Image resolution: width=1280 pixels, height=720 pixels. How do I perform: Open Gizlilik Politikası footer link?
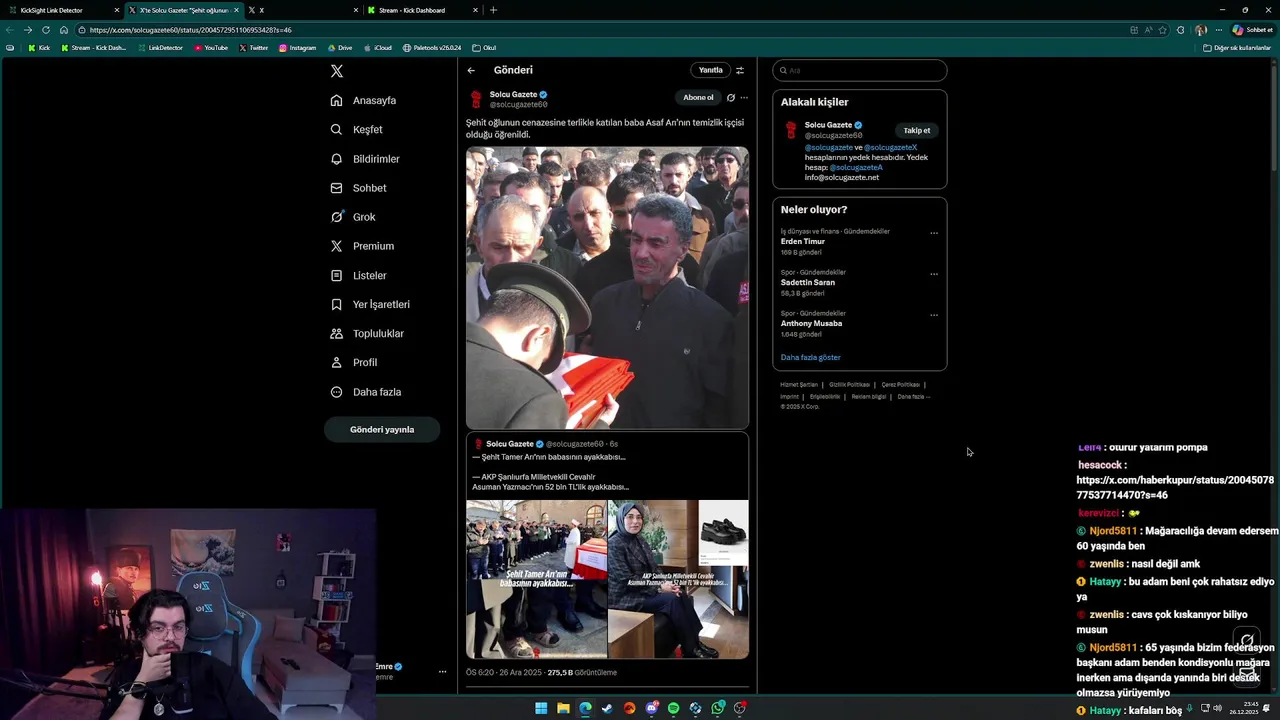pos(849,385)
